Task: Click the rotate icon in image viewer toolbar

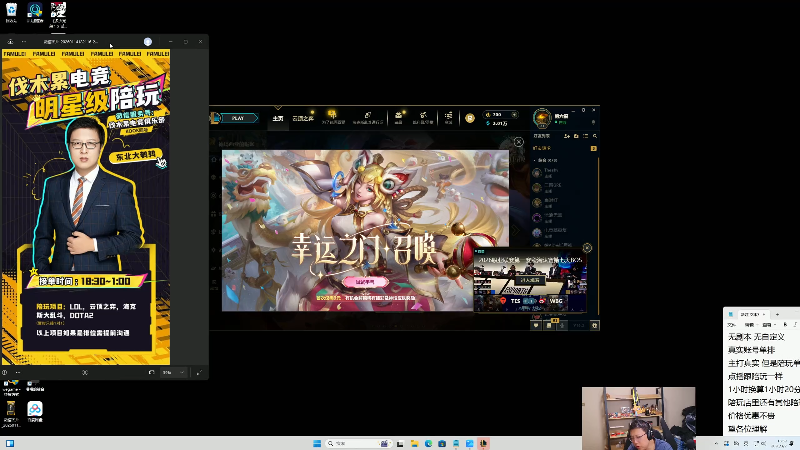Action: pyautogui.click(x=152, y=372)
